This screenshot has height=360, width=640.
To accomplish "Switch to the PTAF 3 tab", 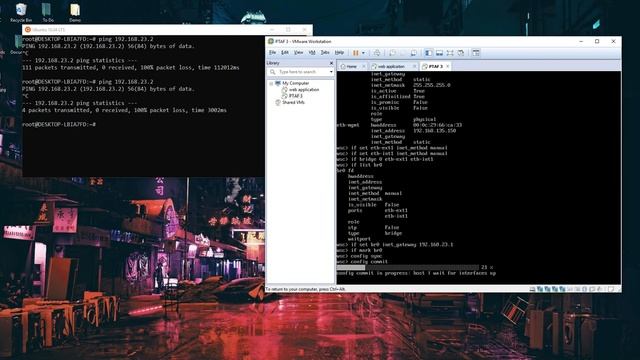I will [435, 66].
